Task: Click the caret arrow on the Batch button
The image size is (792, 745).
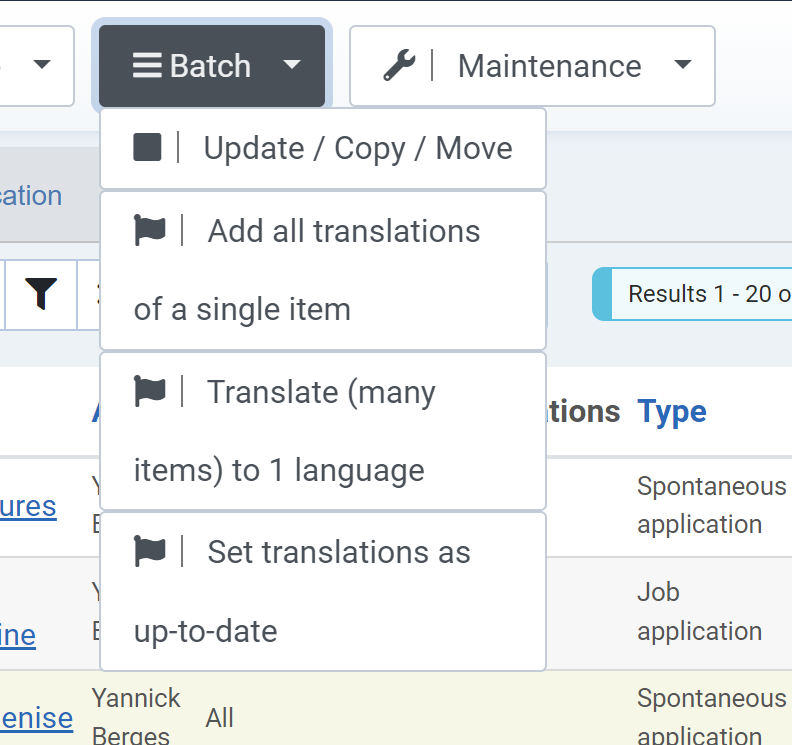Action: (x=292, y=65)
